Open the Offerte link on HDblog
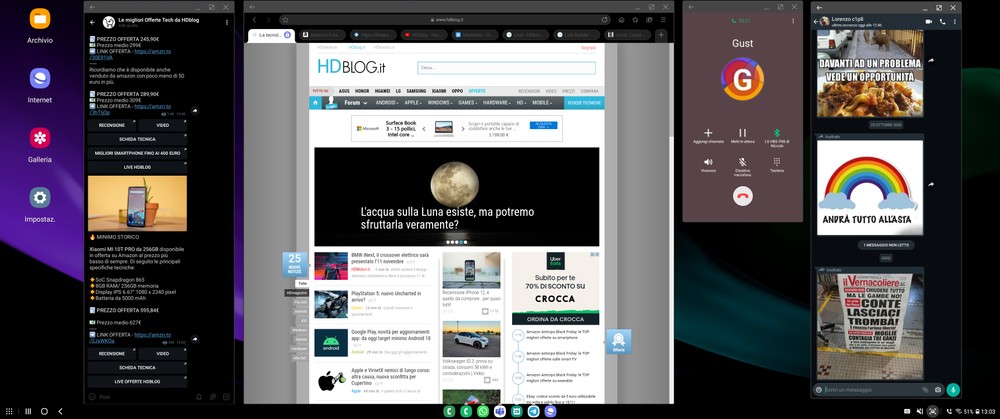 pyautogui.click(x=476, y=91)
